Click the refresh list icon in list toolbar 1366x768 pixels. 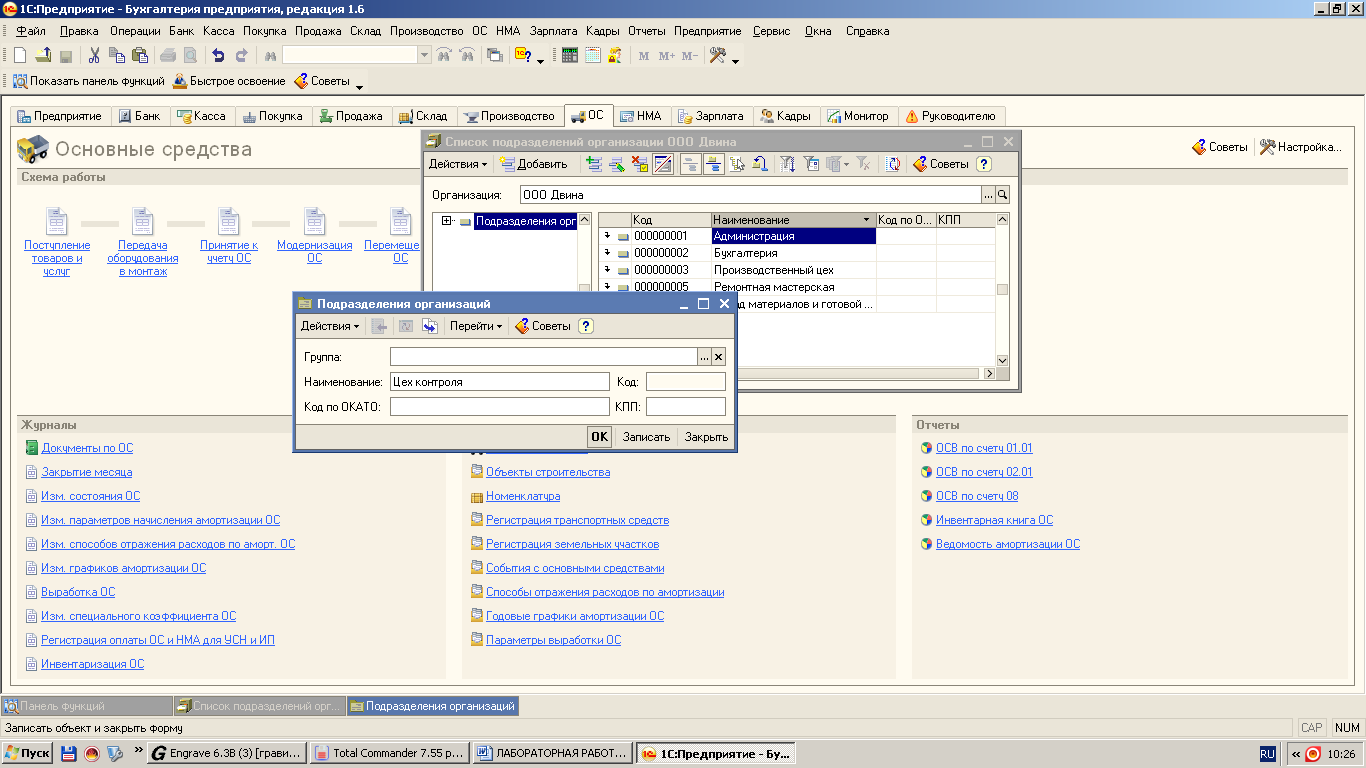pyautogui.click(x=893, y=164)
